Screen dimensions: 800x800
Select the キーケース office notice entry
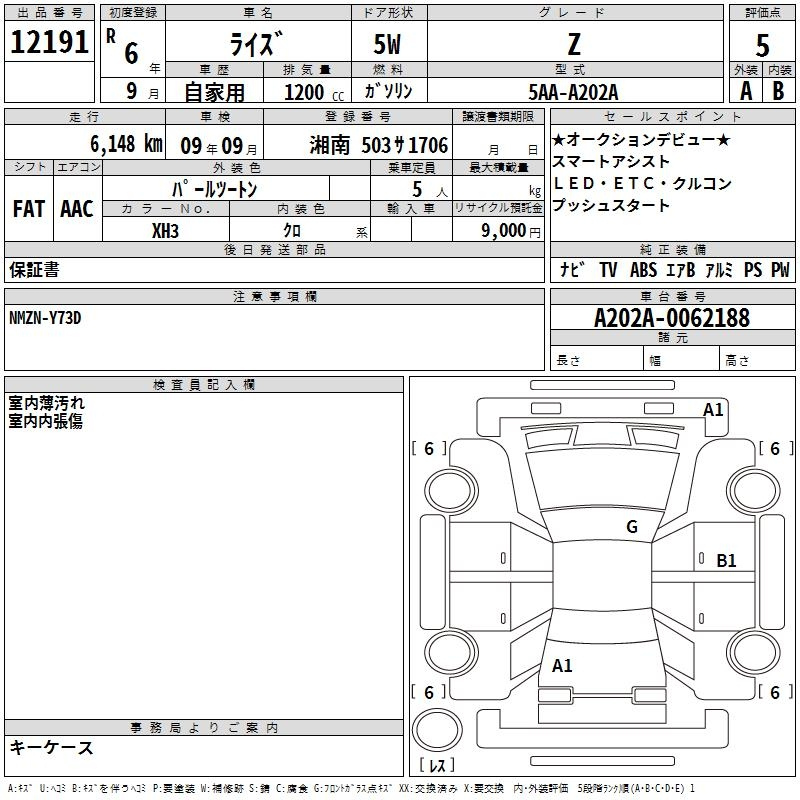[52, 747]
